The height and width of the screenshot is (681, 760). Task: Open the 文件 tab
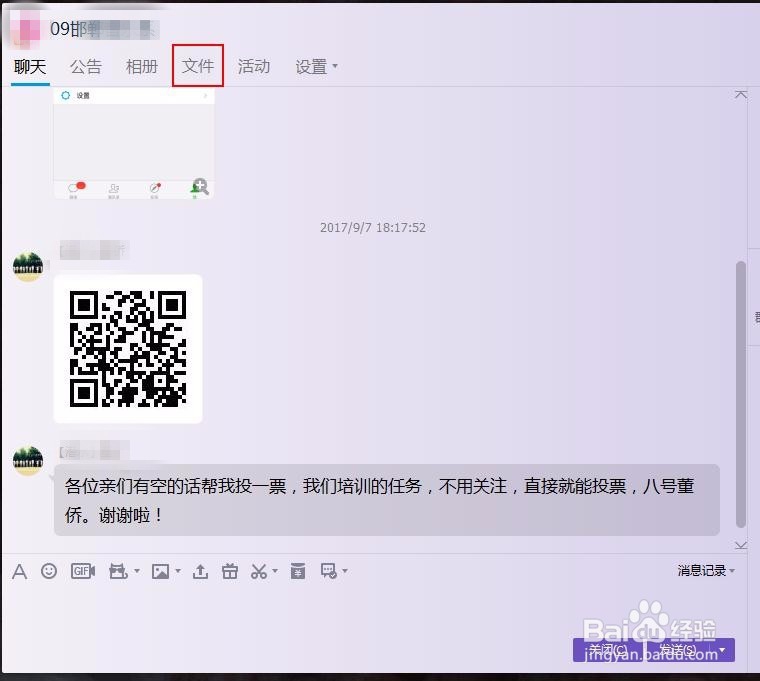[198, 66]
